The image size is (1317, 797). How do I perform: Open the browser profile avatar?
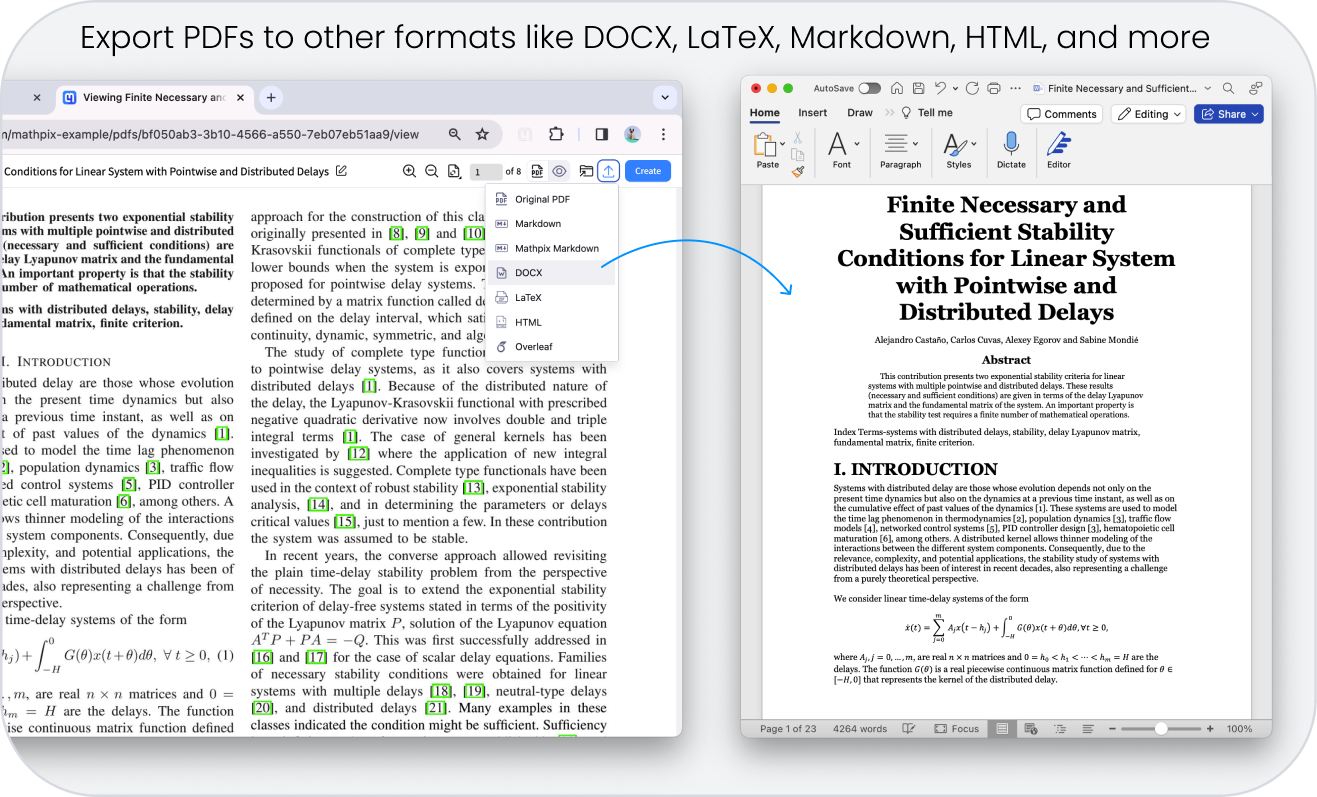(x=632, y=134)
